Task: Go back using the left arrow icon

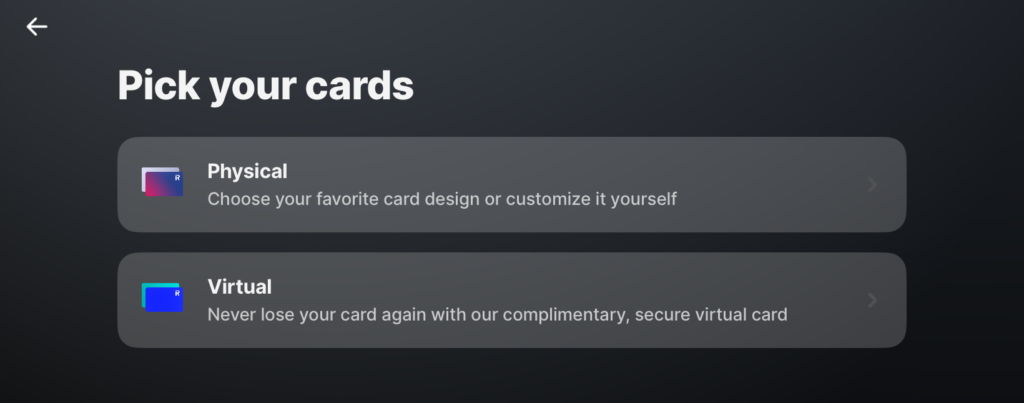Action: point(37,27)
